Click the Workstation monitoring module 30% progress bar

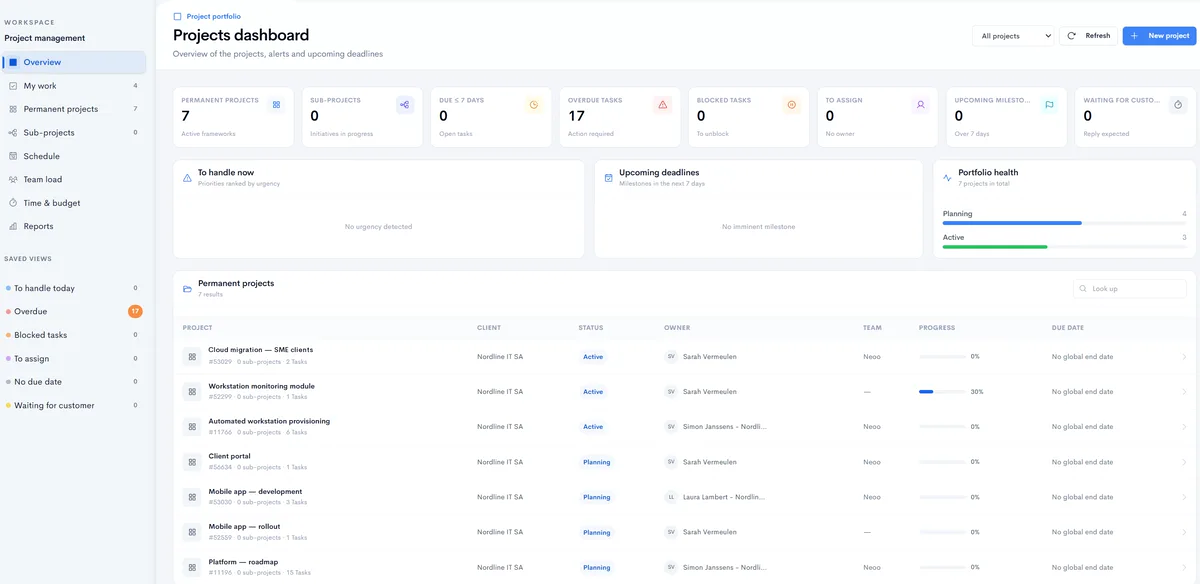[942, 392]
